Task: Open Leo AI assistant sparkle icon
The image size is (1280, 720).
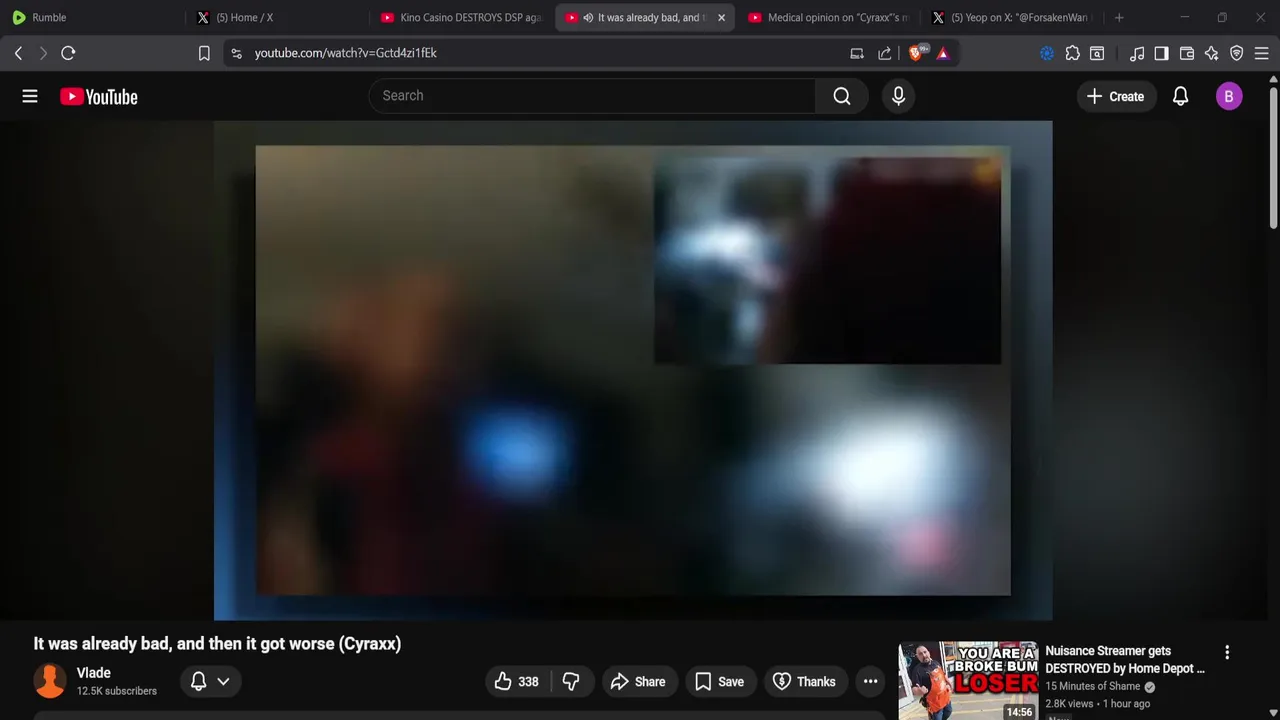Action: (x=1211, y=53)
